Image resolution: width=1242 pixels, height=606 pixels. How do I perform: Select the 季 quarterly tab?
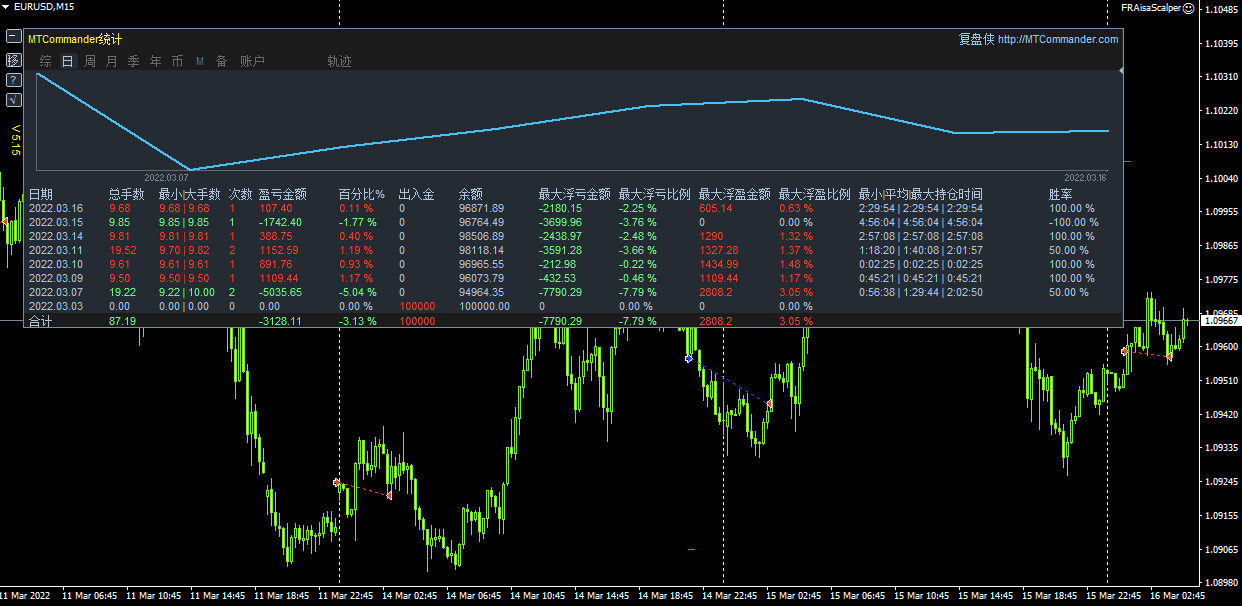click(133, 62)
